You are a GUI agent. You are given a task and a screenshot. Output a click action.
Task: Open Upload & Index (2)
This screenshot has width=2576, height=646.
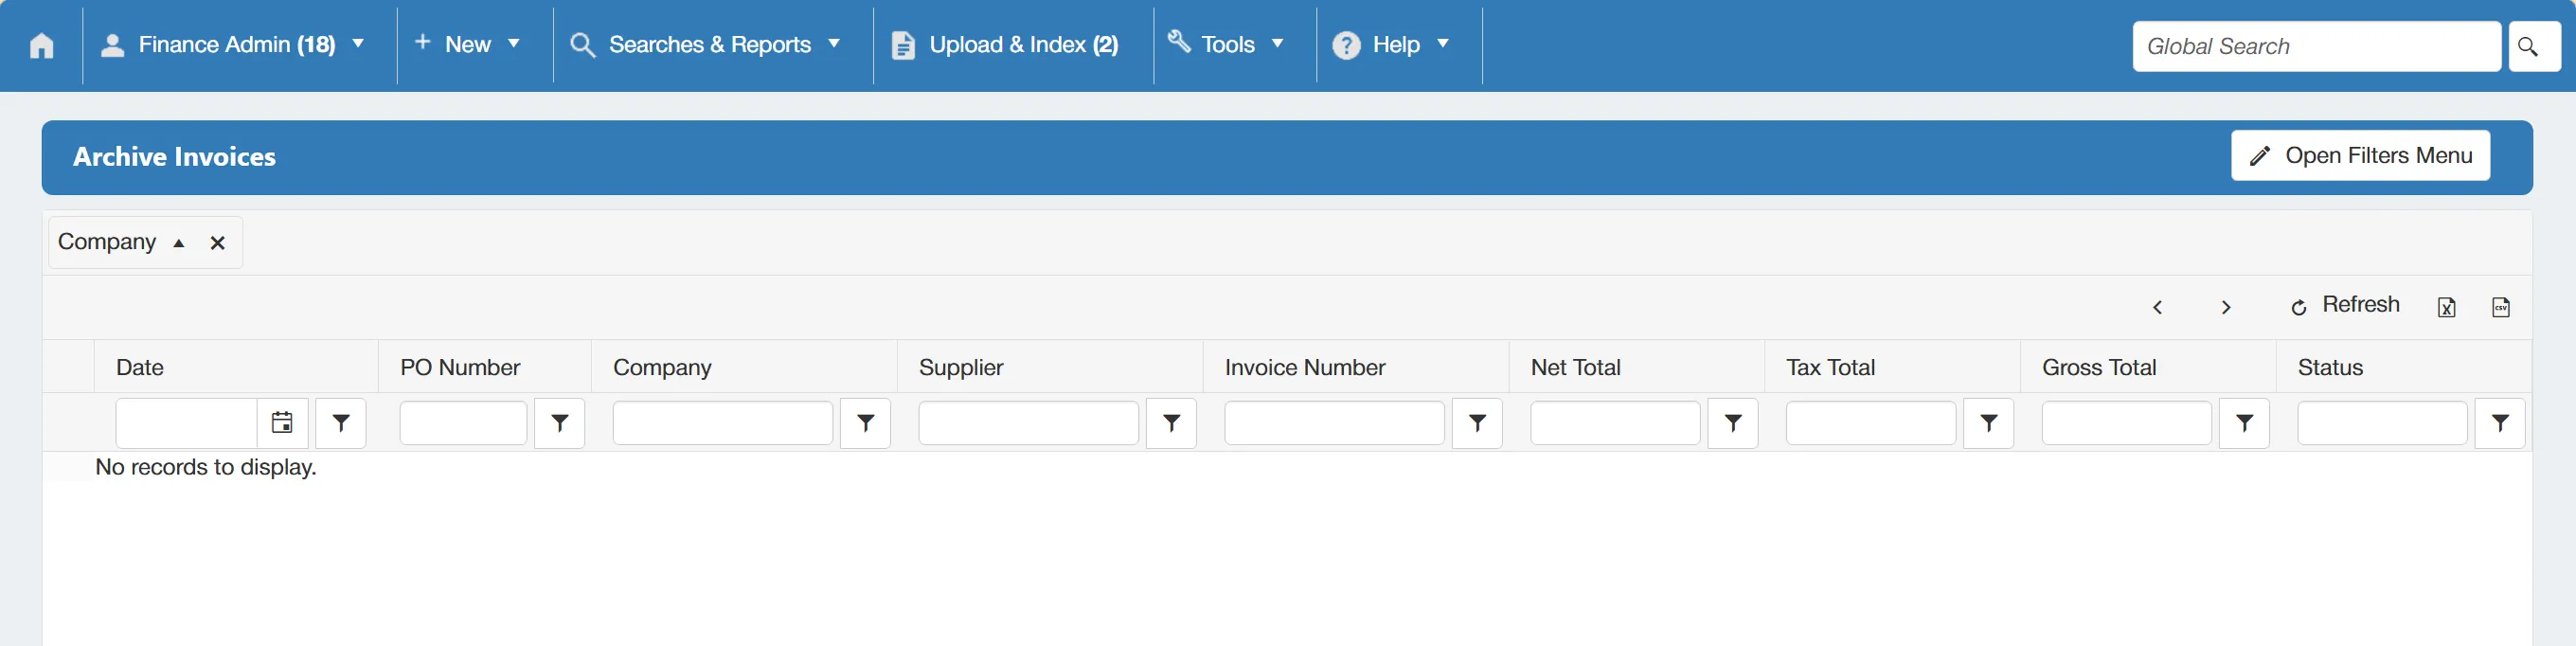point(1005,45)
